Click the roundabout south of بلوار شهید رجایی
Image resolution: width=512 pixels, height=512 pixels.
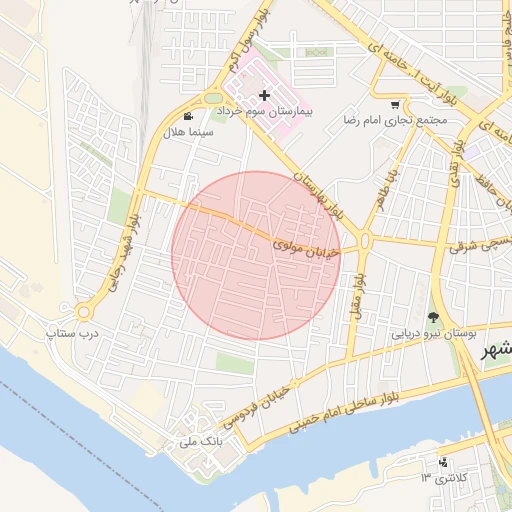point(83,312)
